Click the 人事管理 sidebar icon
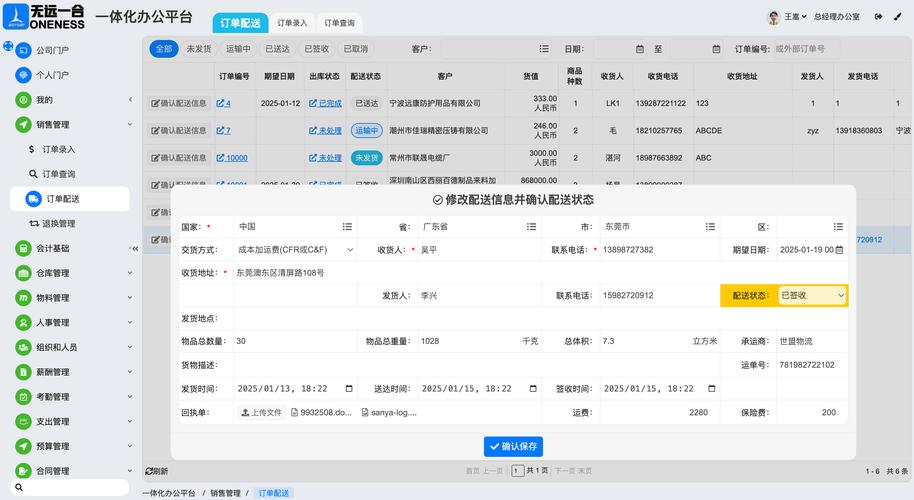 [23, 322]
